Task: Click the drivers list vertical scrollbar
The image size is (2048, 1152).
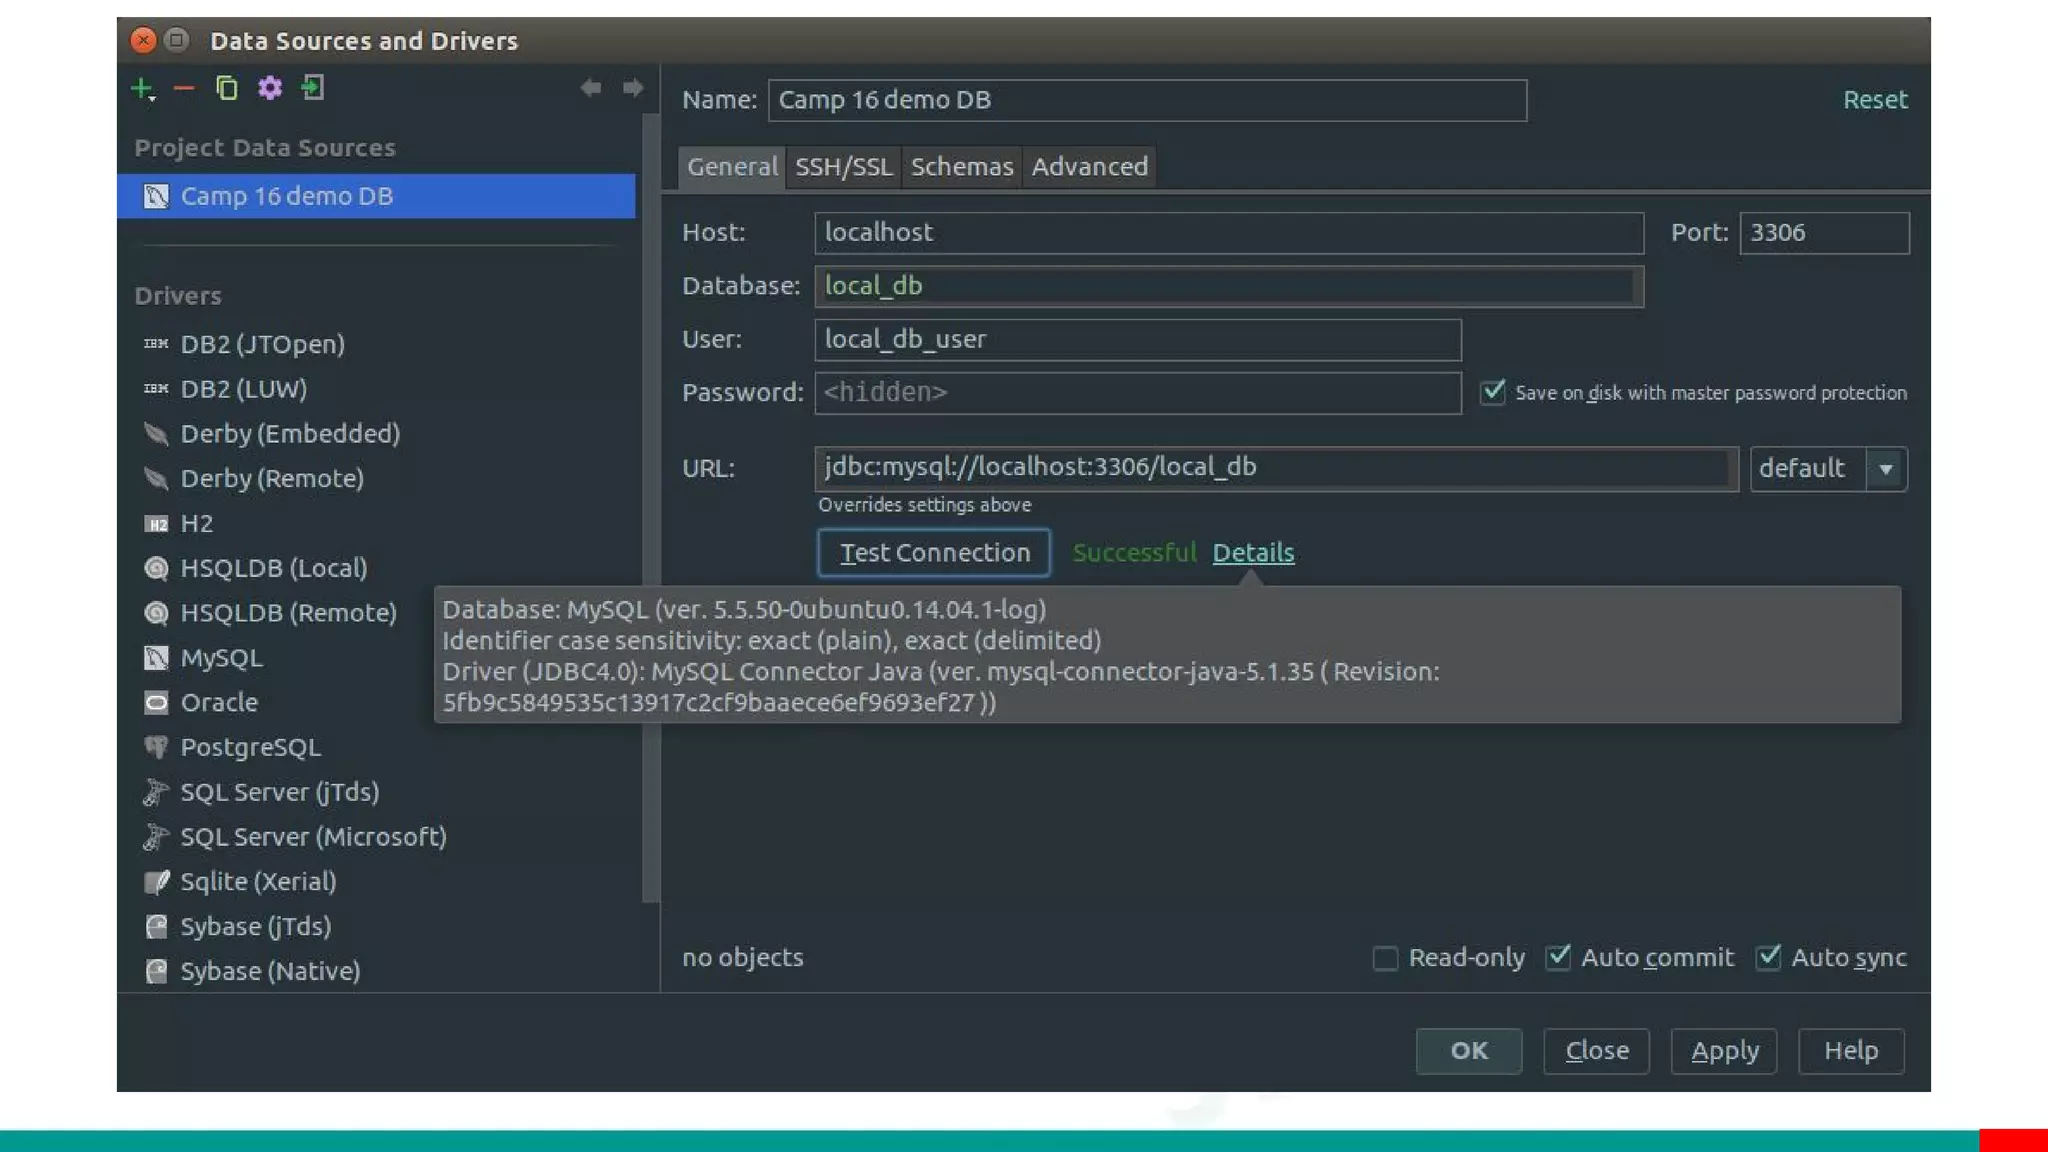Action: click(650, 510)
